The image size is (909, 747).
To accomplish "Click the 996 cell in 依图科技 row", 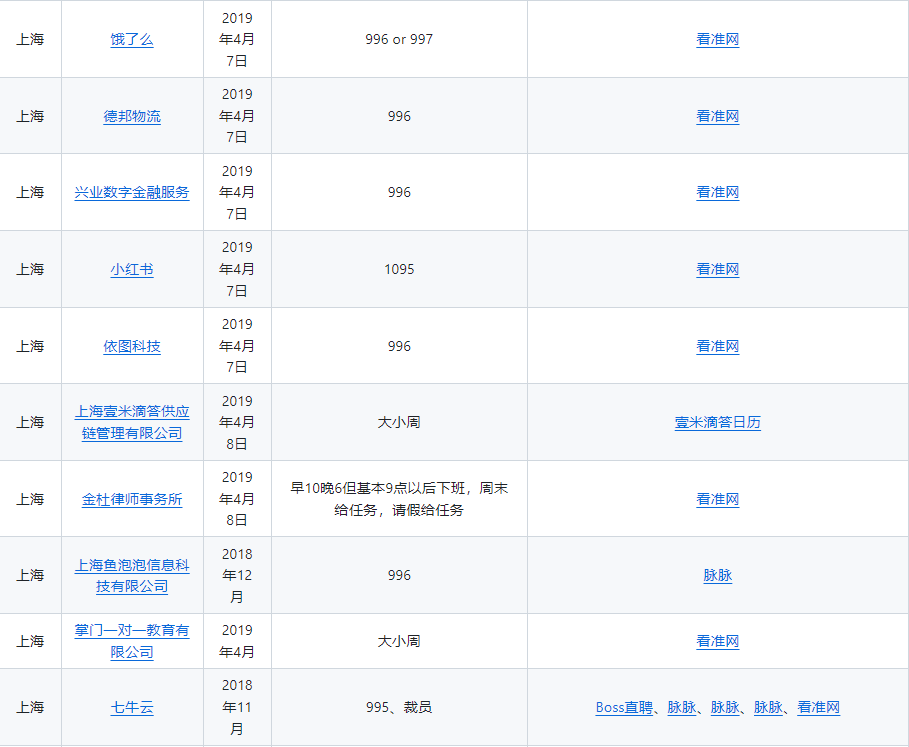I will tap(399, 347).
